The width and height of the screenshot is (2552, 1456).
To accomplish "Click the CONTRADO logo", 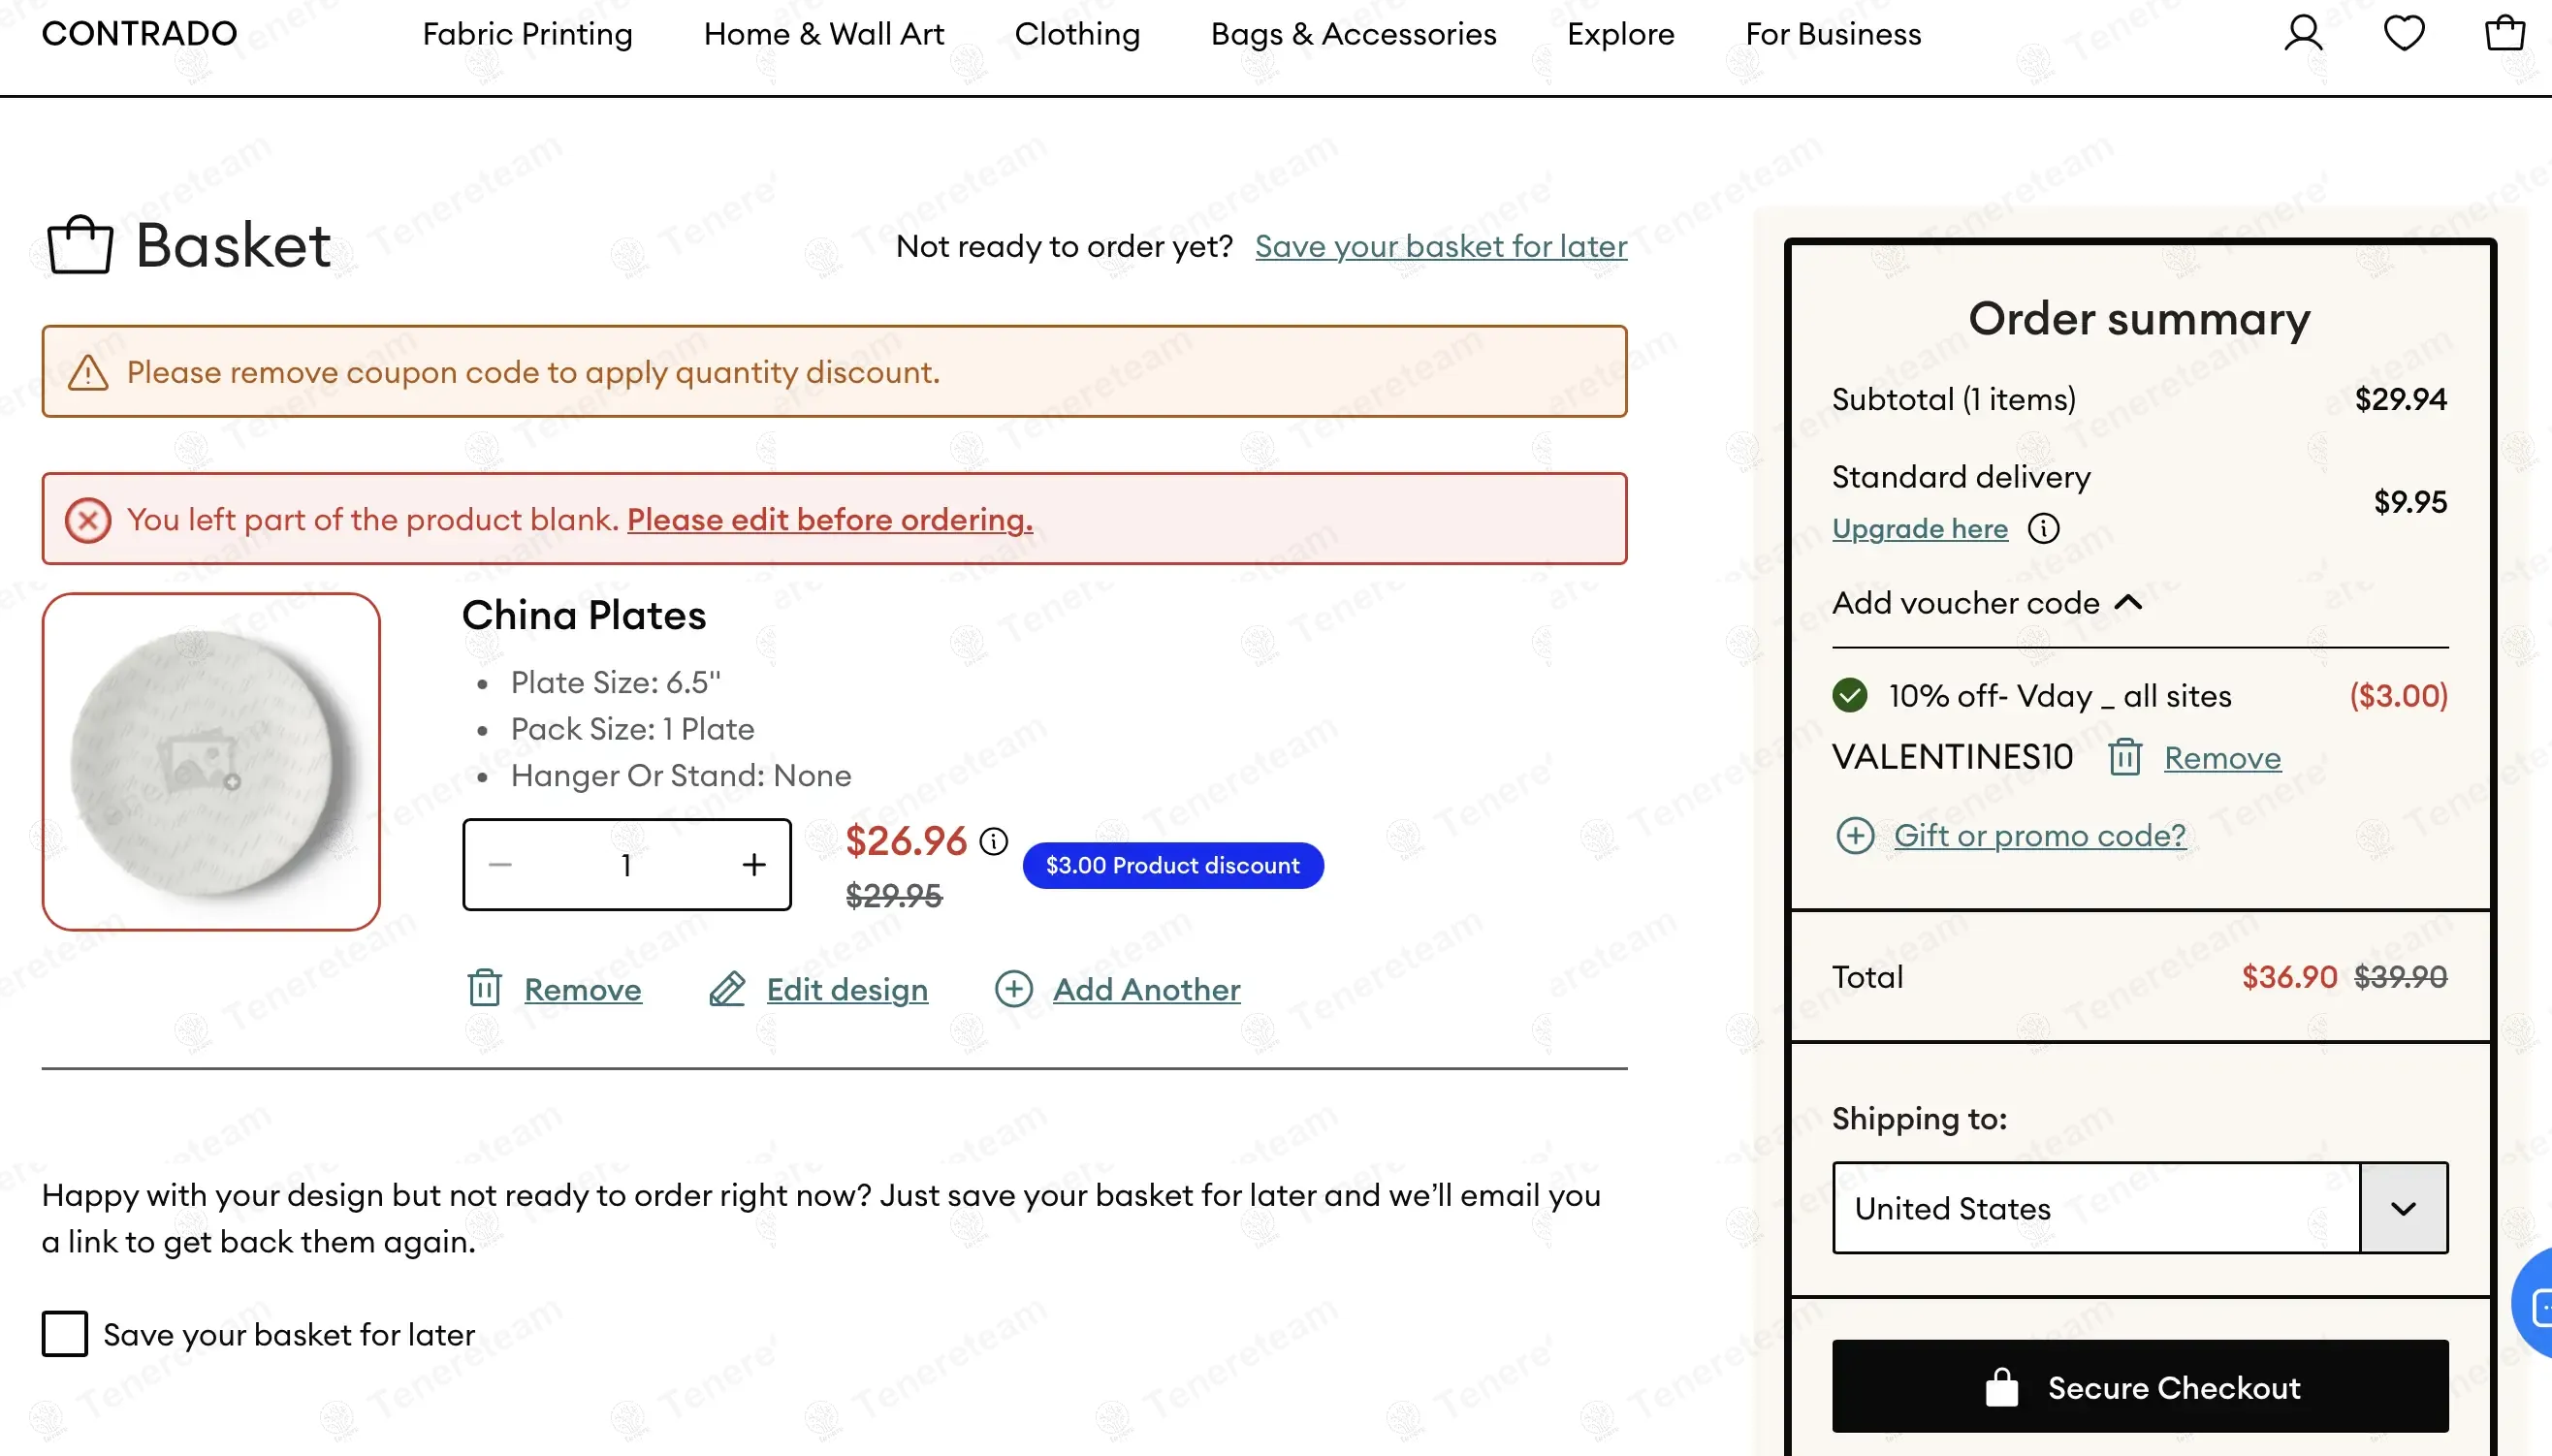I will pos(140,33).
